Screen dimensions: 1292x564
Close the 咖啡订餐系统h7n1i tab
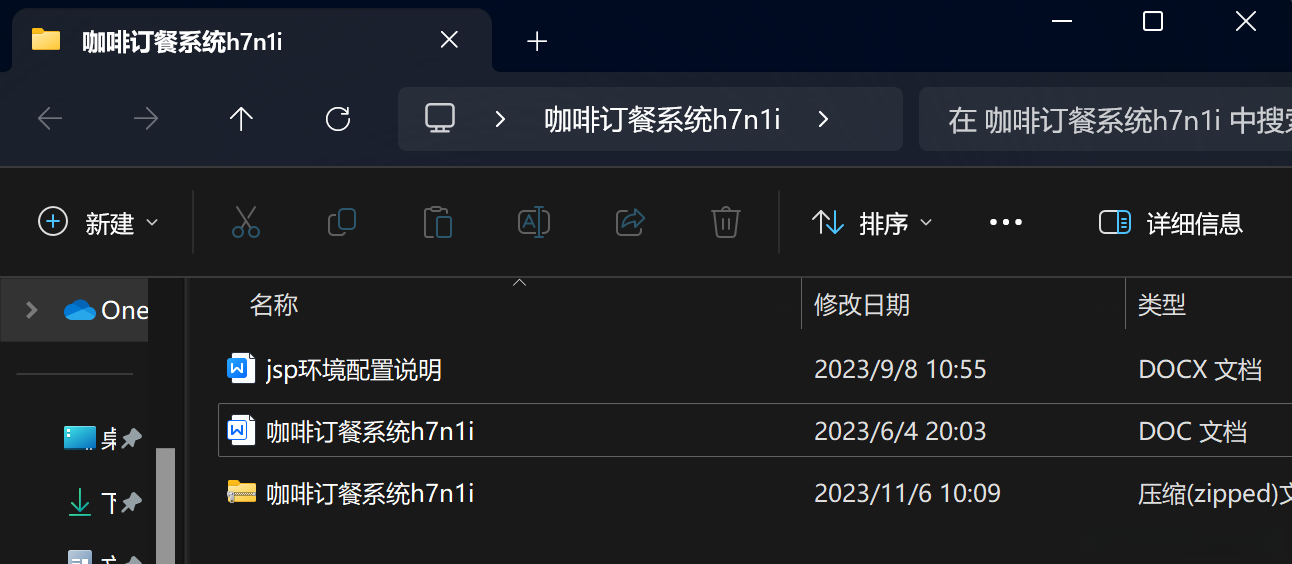click(449, 40)
